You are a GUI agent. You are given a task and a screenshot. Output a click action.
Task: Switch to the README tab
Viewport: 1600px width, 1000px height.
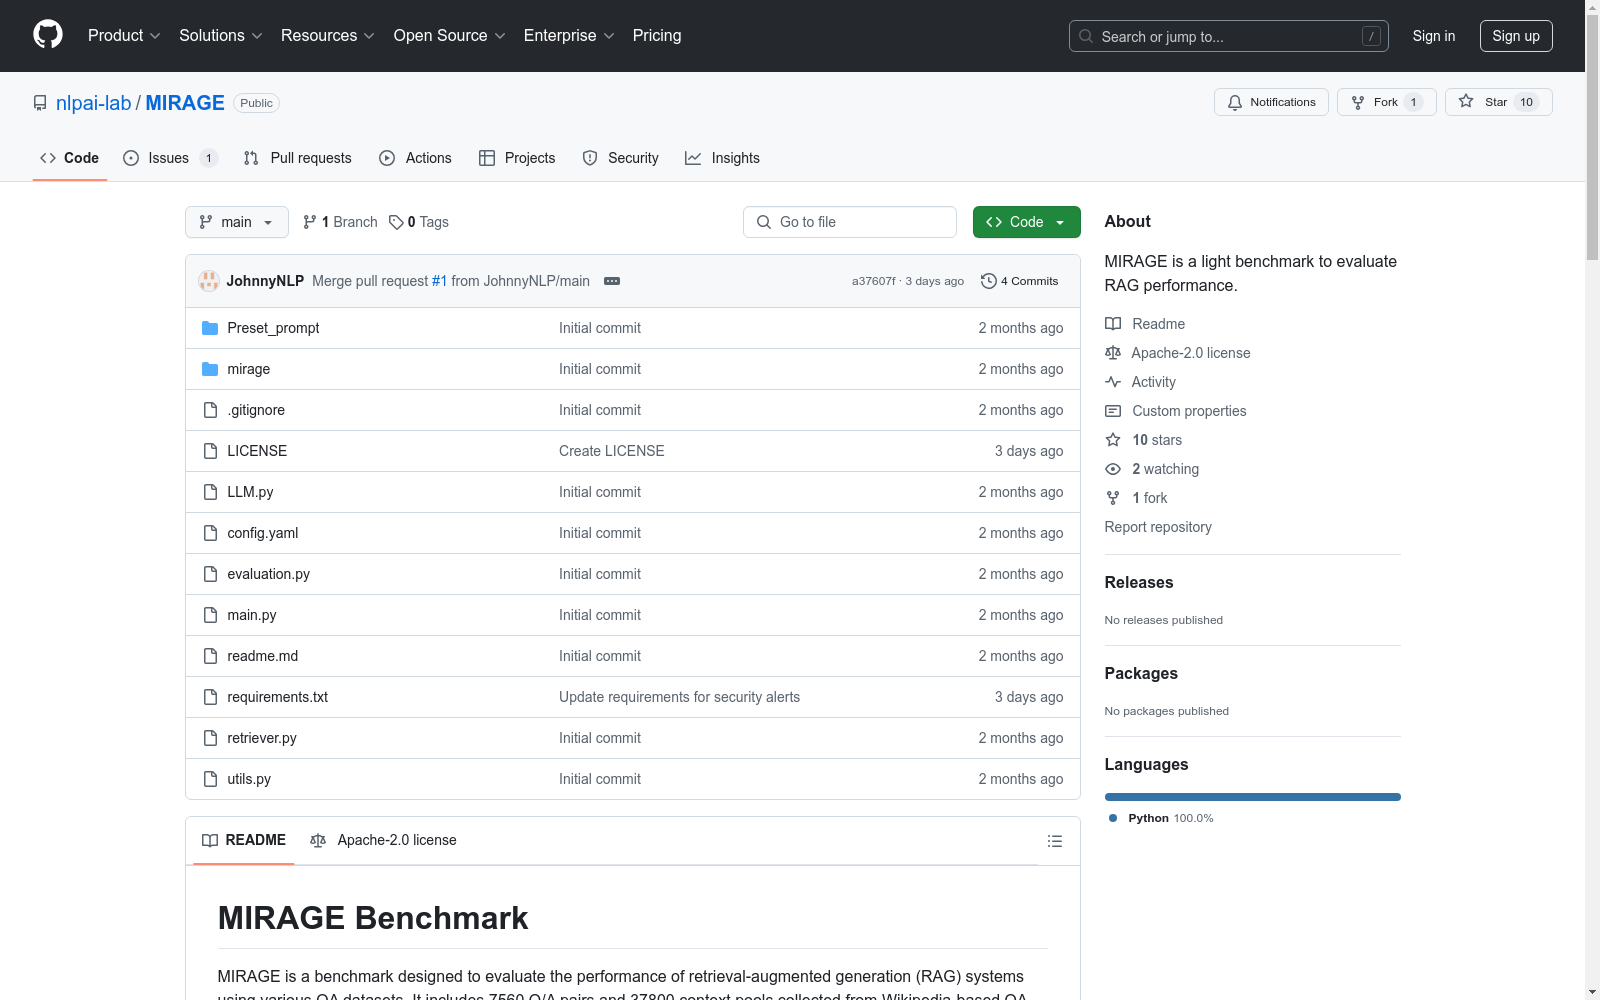pyautogui.click(x=244, y=840)
